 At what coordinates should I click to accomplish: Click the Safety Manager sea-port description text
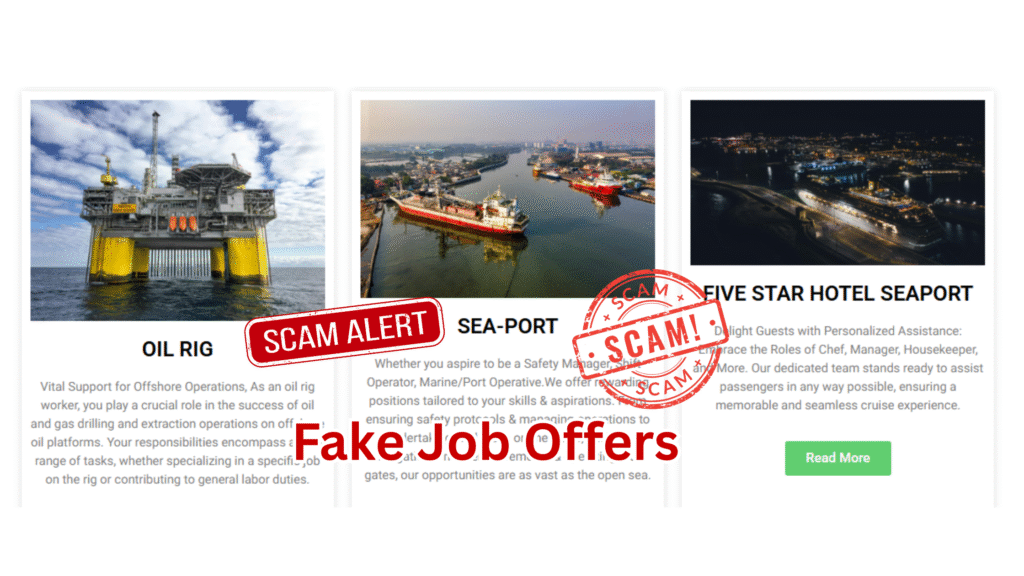(507, 419)
